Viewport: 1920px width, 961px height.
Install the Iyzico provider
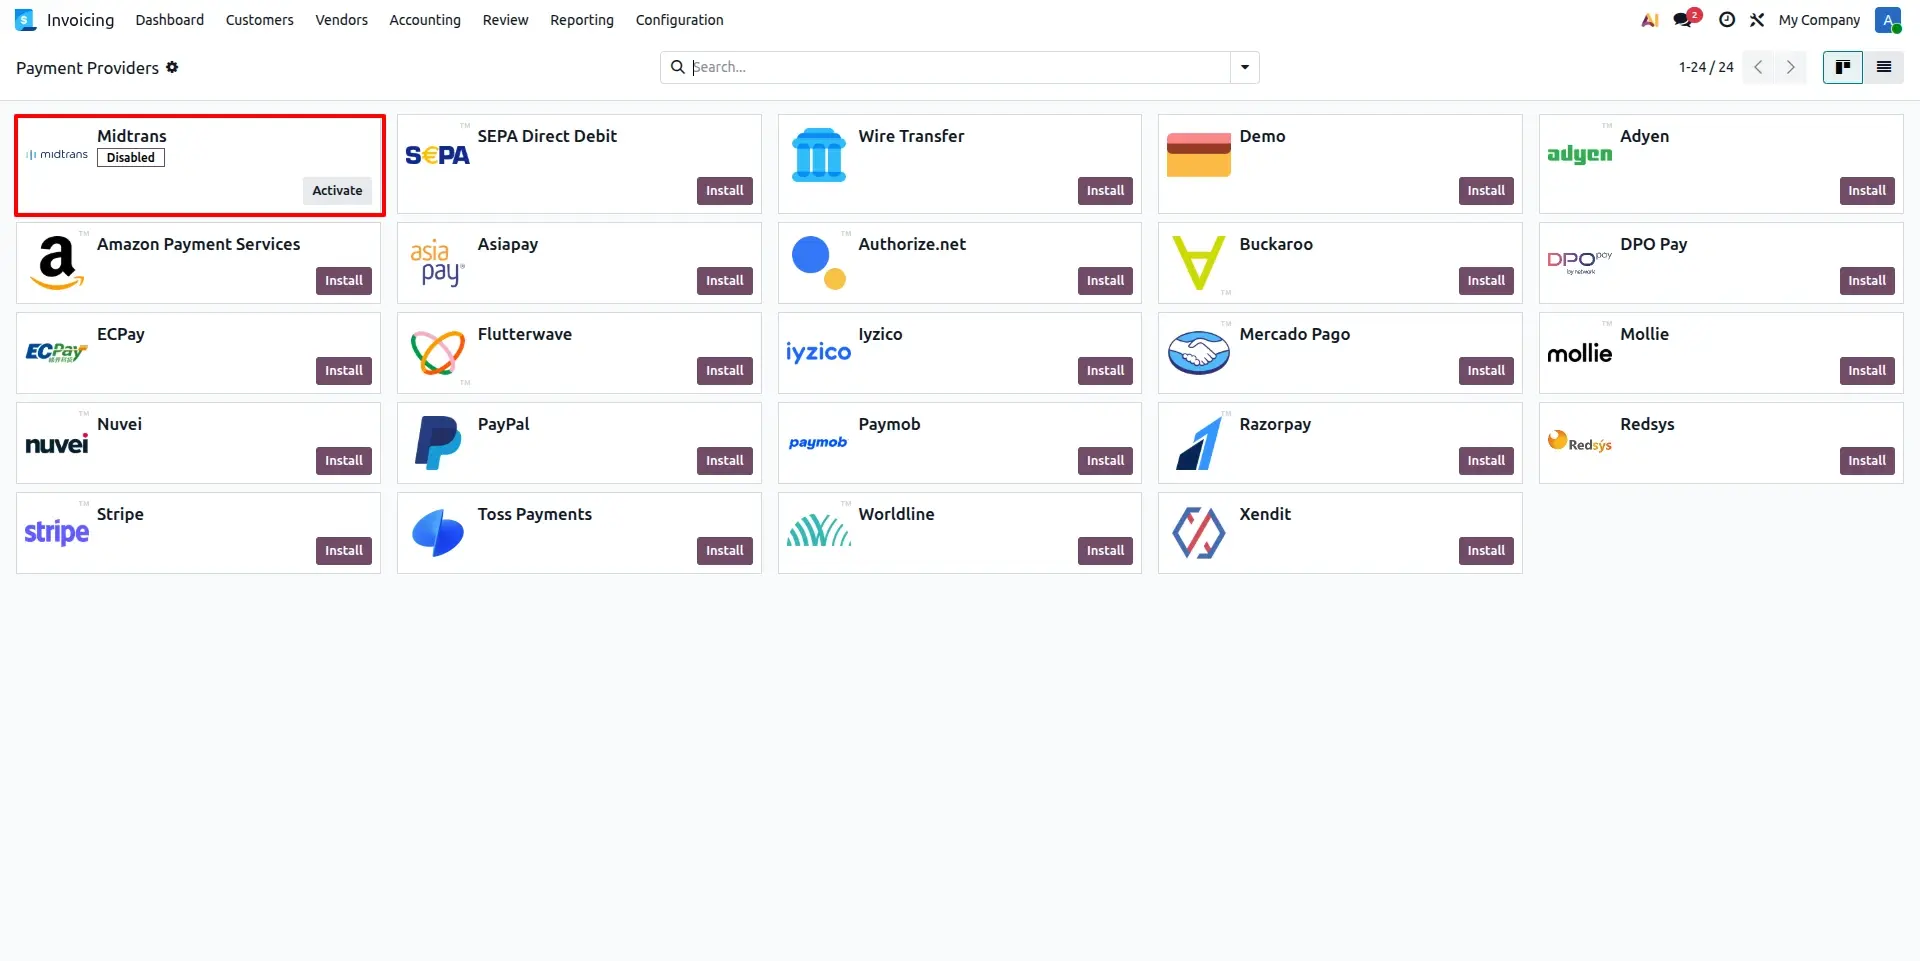coord(1105,371)
